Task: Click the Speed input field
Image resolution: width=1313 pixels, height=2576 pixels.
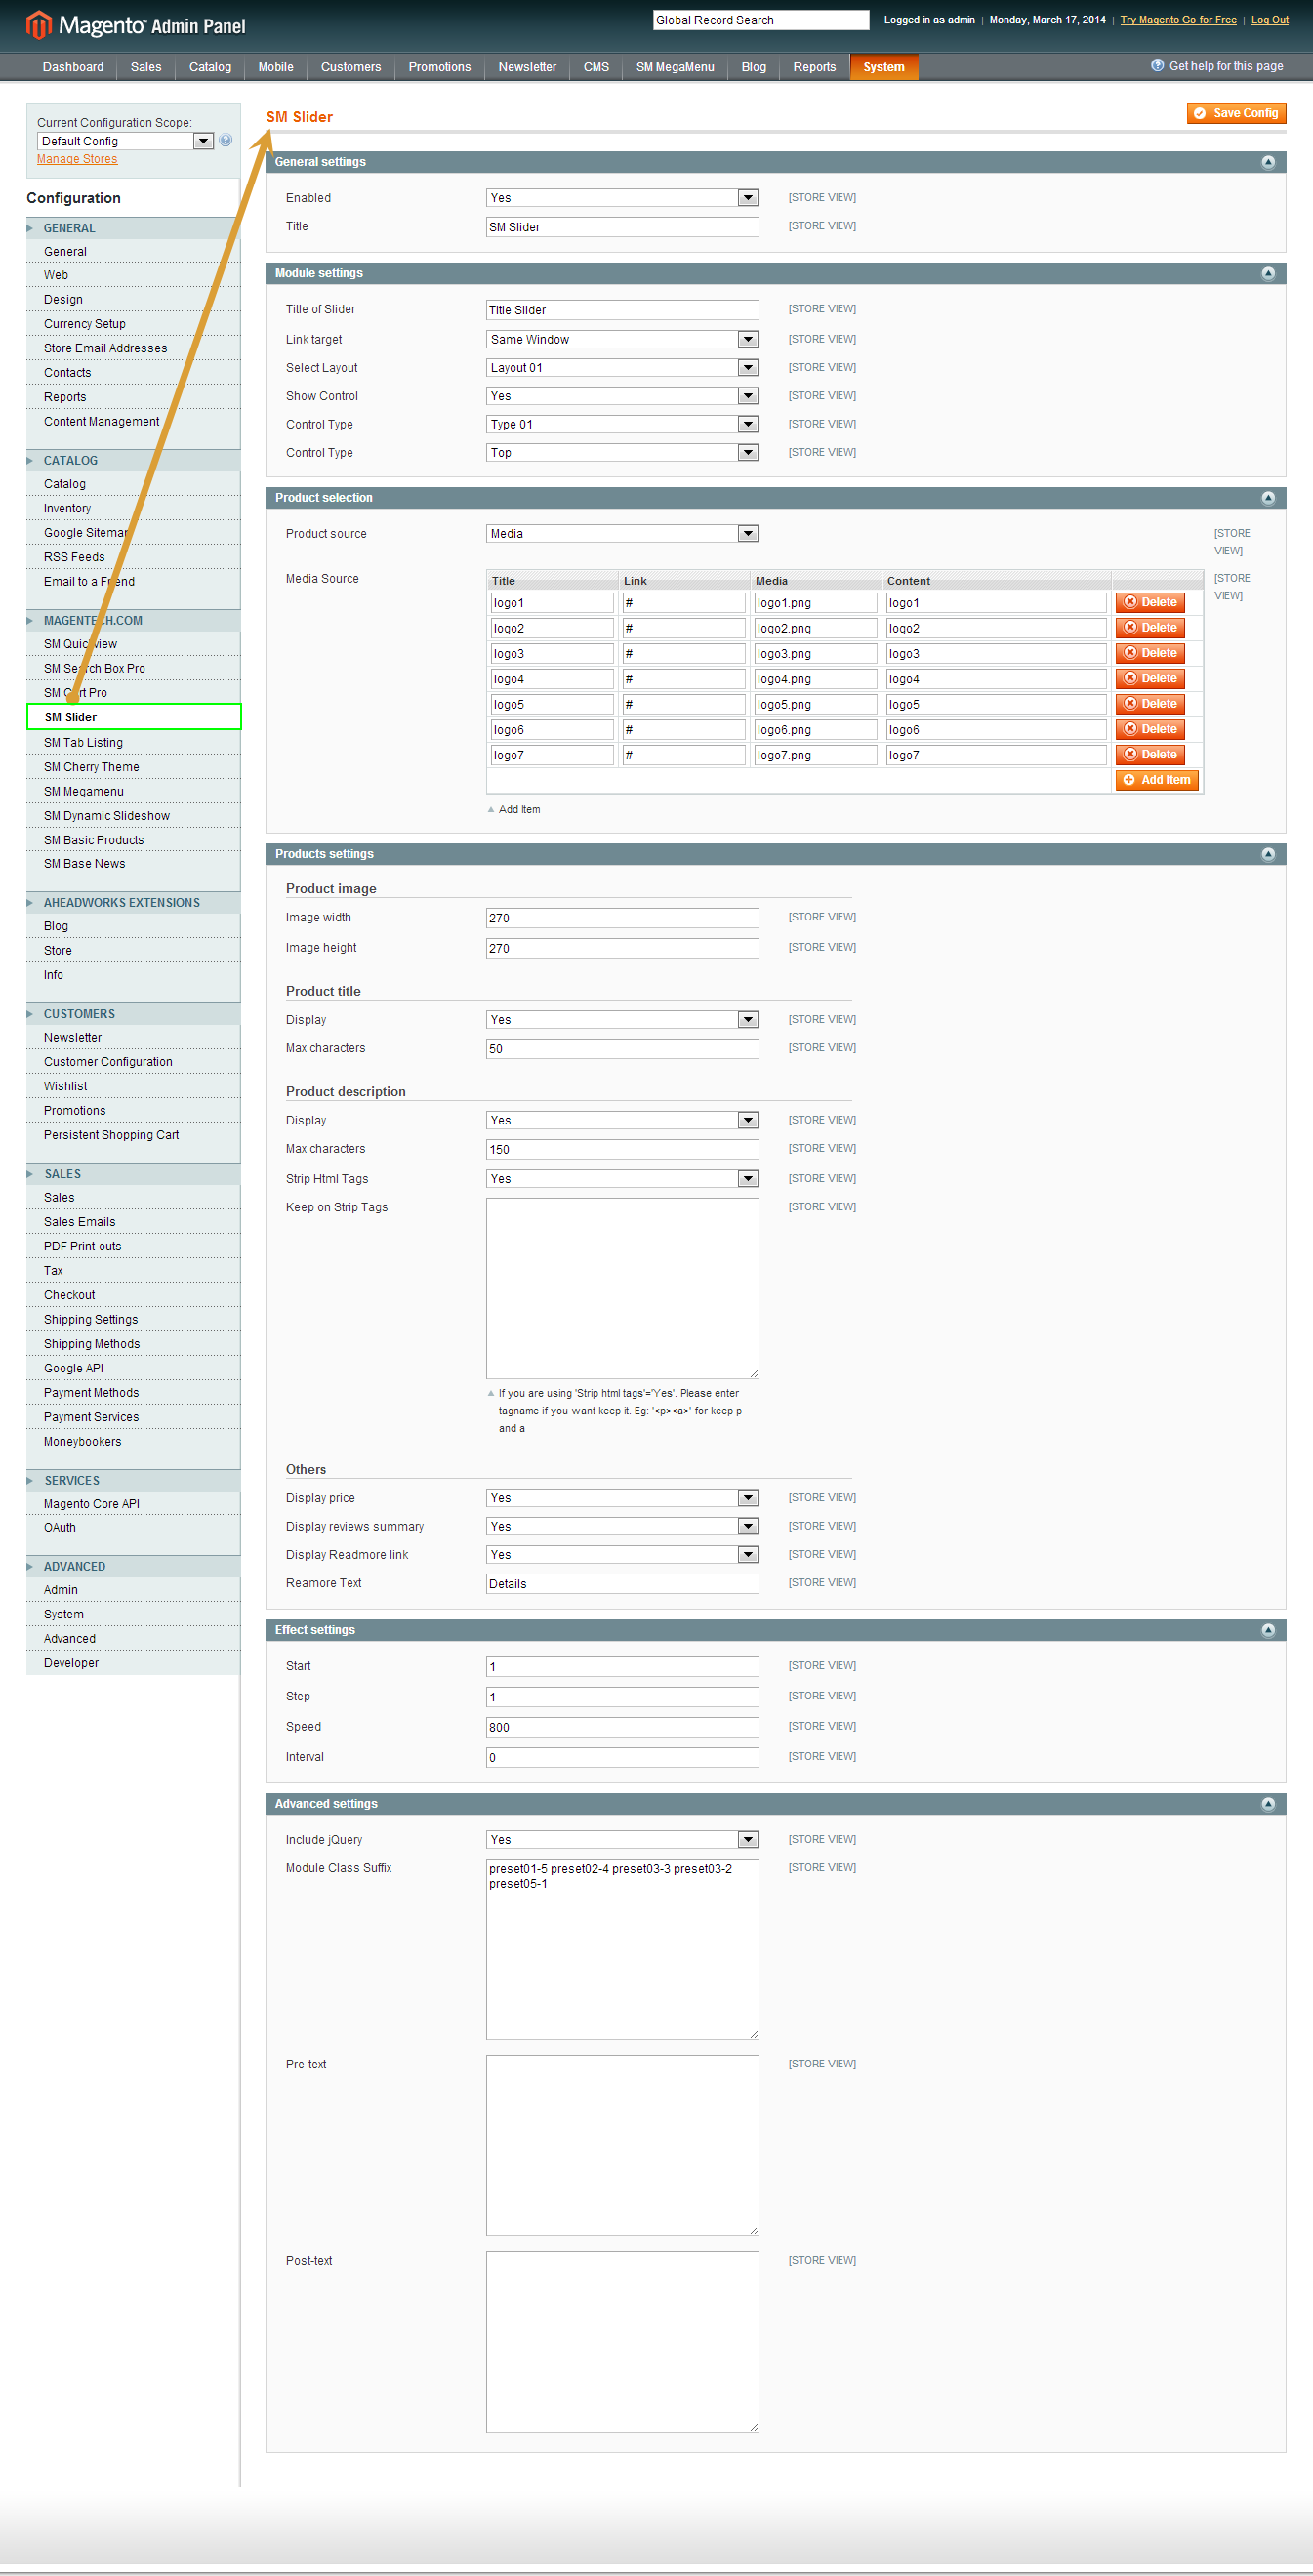Action: point(622,1727)
